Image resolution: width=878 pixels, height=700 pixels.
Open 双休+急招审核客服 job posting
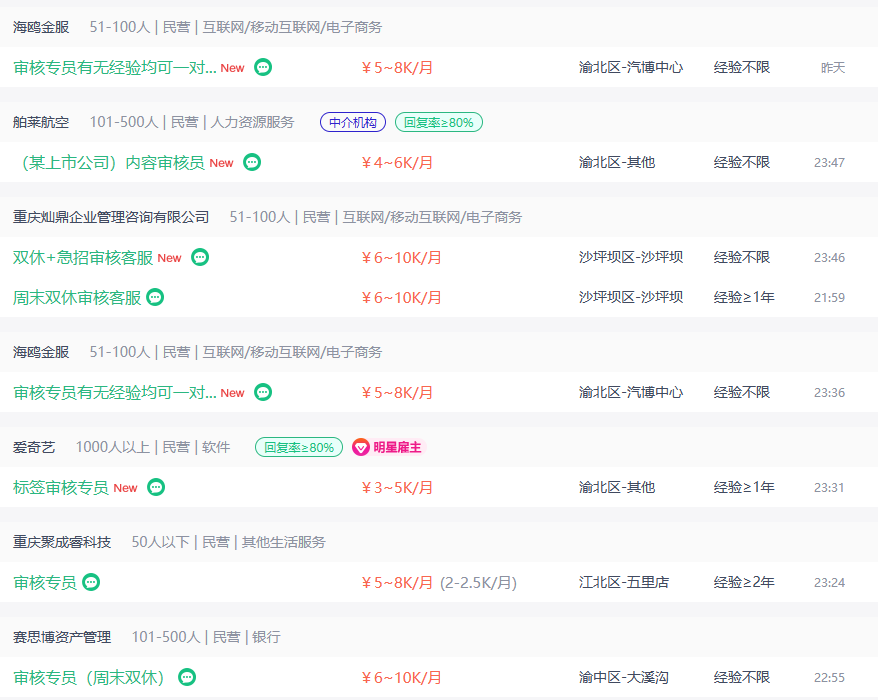tap(83, 257)
